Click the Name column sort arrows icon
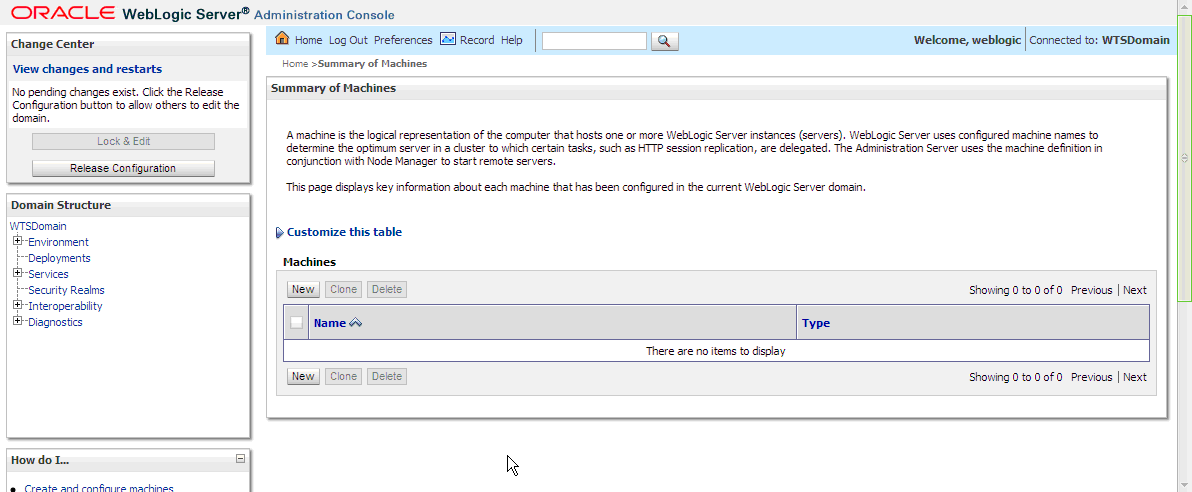This screenshot has height=492, width=1192. click(x=355, y=322)
